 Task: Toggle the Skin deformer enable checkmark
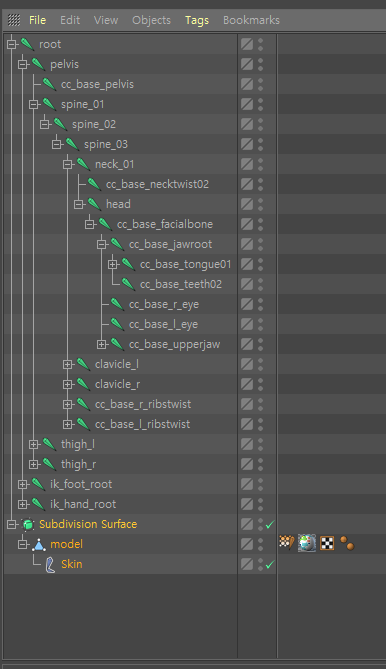tap(270, 564)
